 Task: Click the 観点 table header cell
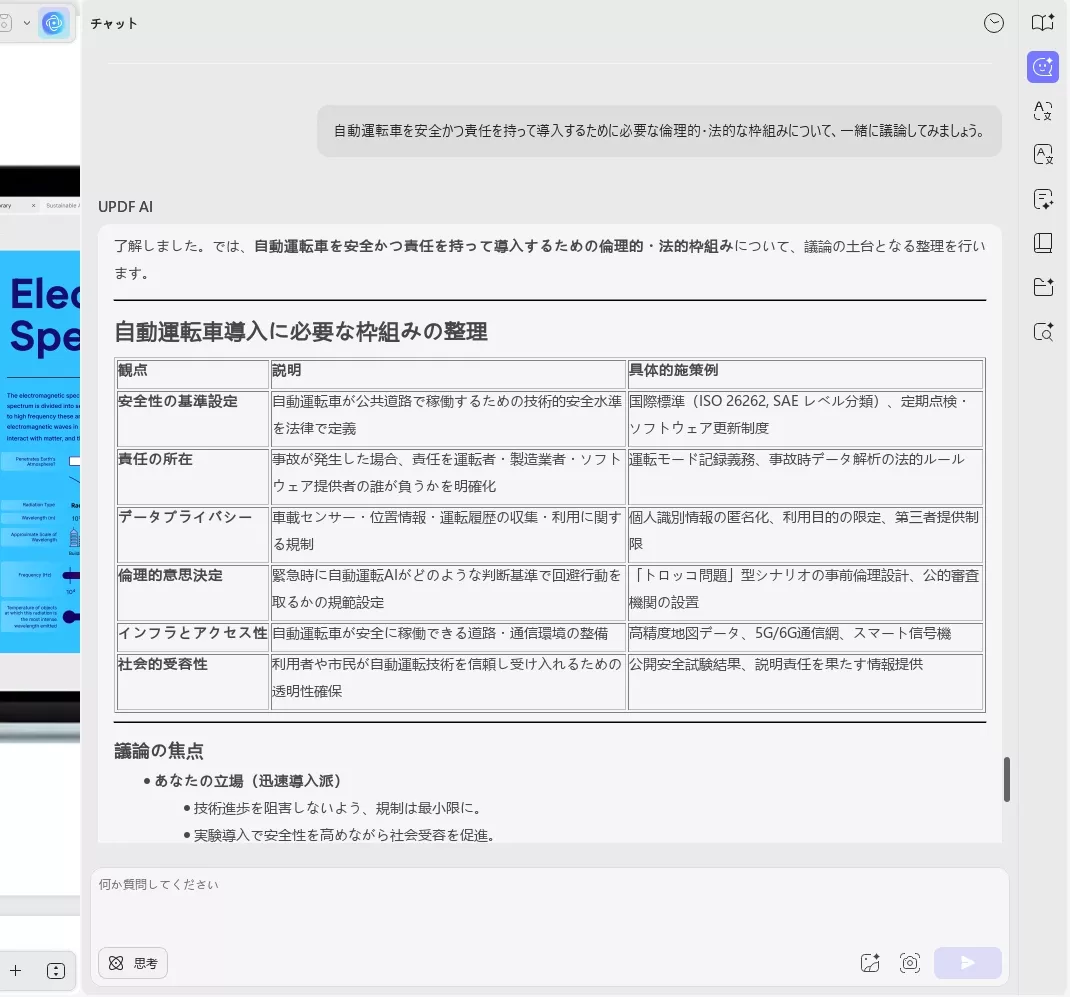(192, 374)
